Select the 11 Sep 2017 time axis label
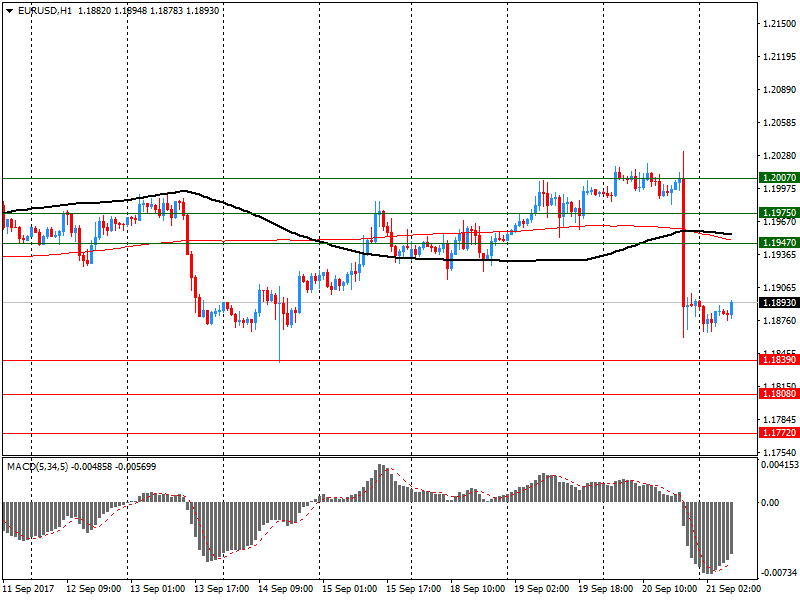The height and width of the screenshot is (600, 800). (x=29, y=588)
